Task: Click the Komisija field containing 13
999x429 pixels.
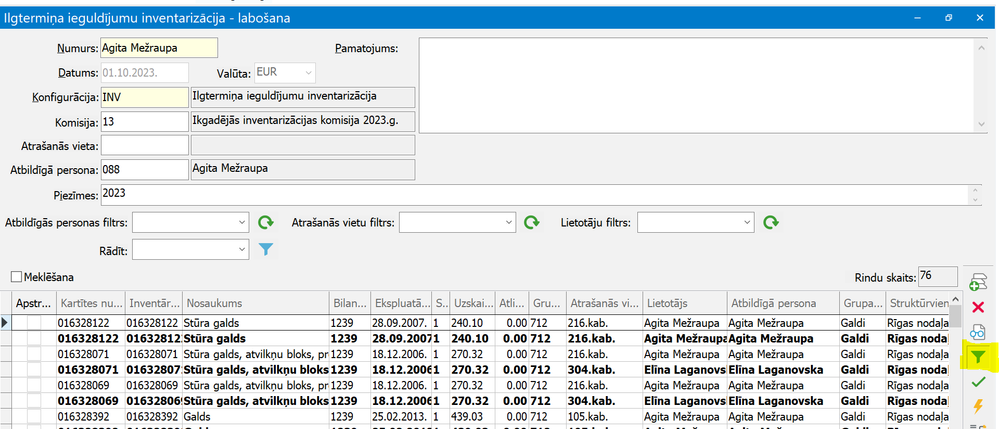Action: (x=145, y=121)
